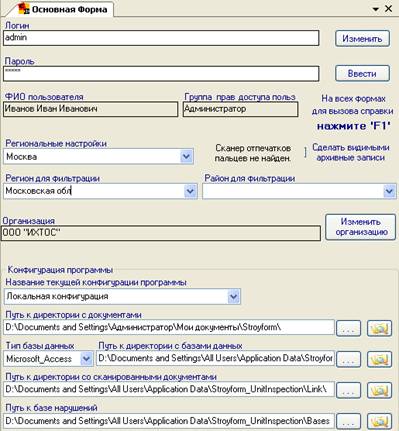Click scanned documents path field ending Link\
This screenshot has height=431, width=399.
click(x=169, y=389)
